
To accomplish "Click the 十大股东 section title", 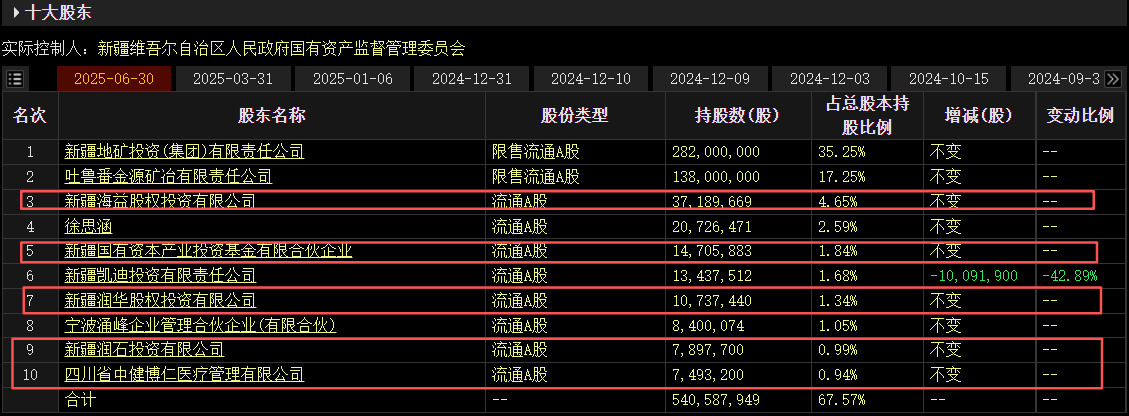I will 58,12.
